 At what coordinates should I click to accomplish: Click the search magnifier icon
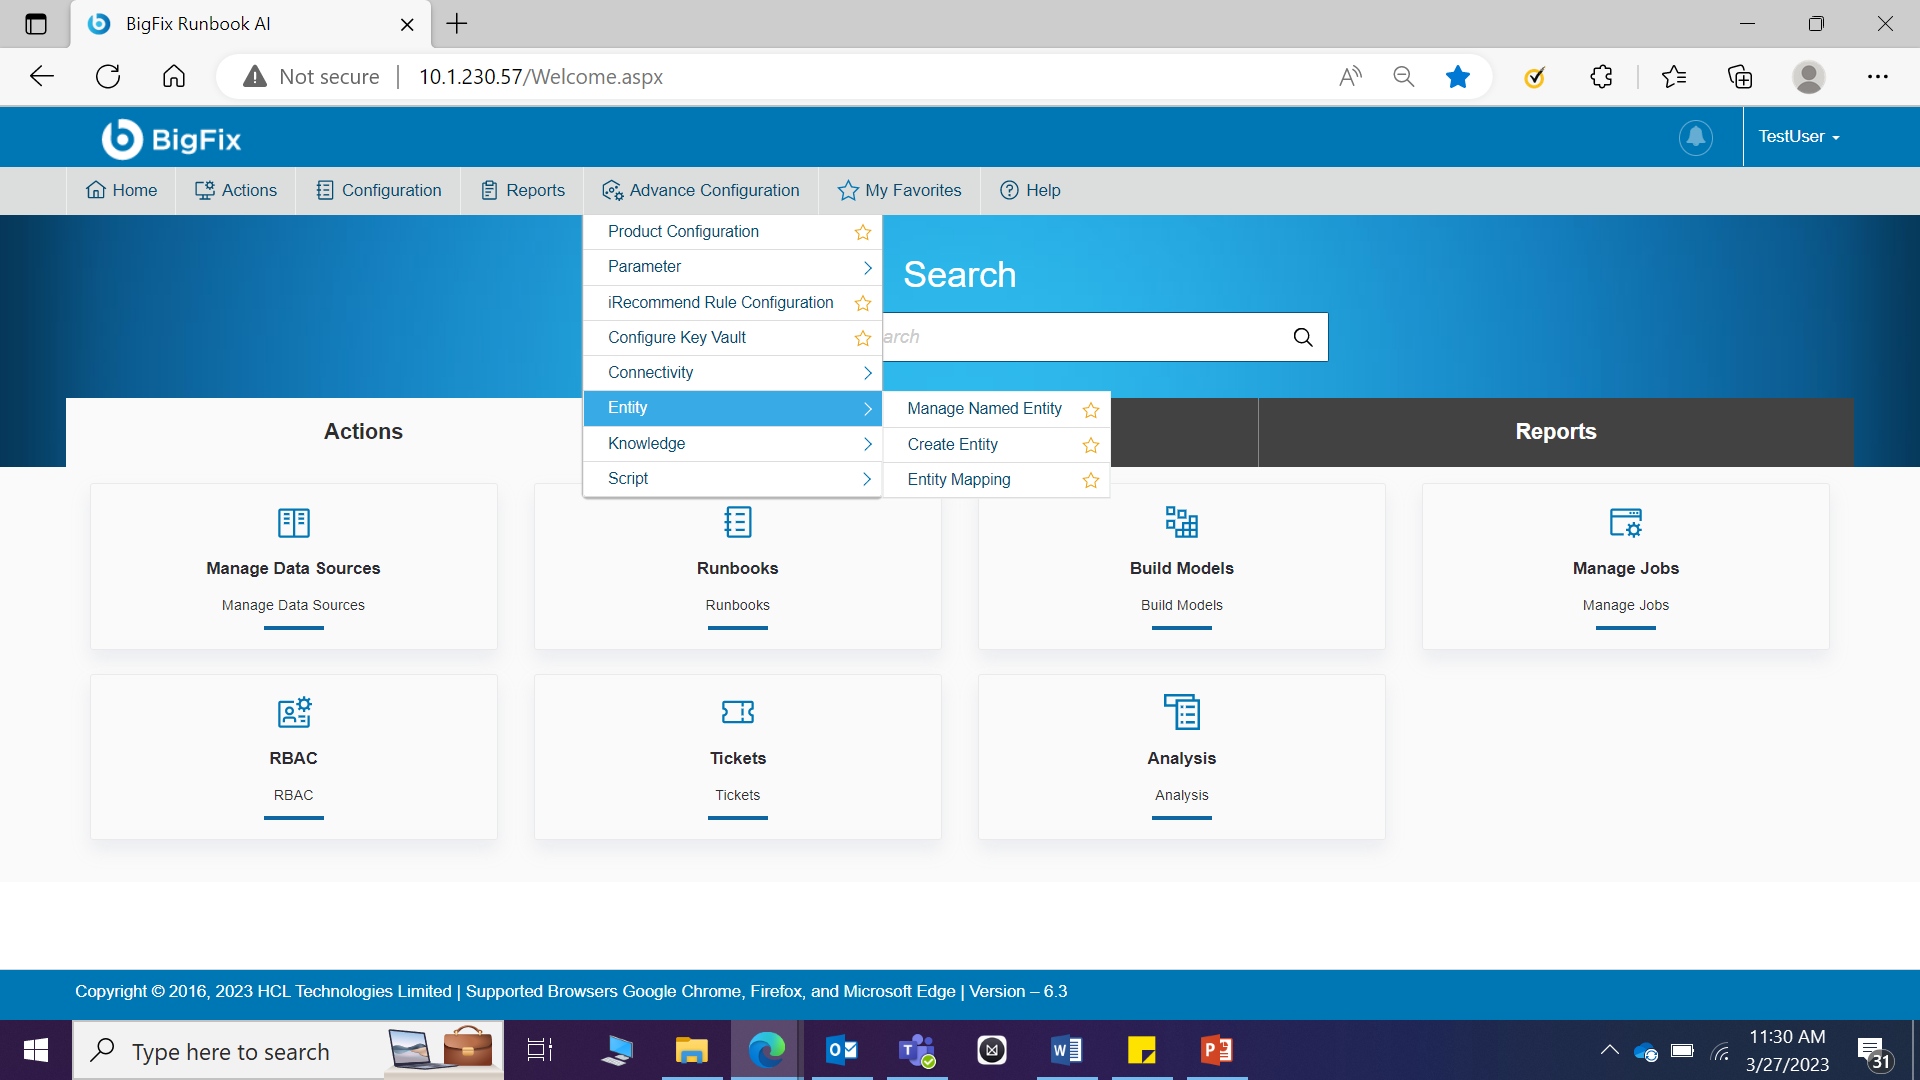[1302, 337]
